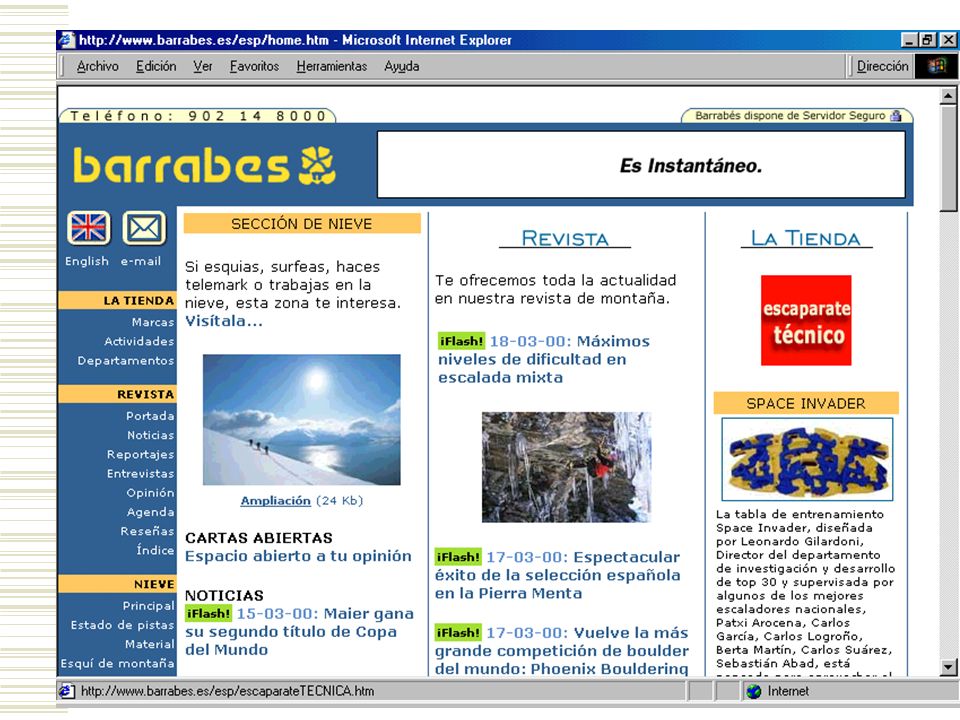The height and width of the screenshot is (720, 960).
Task: Click the NIEVE sidebar heading
Action: coord(117,584)
